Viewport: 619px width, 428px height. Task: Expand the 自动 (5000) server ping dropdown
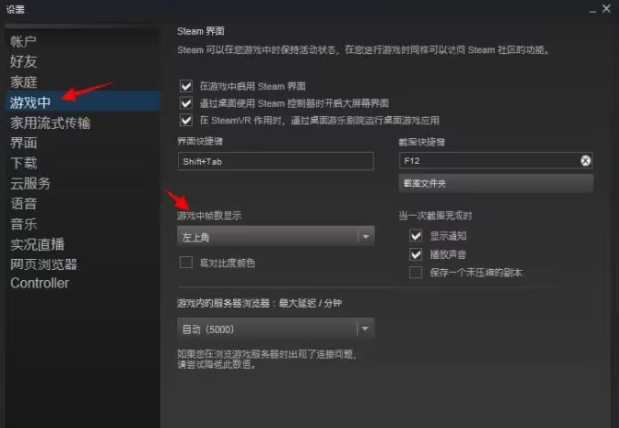[276, 329]
